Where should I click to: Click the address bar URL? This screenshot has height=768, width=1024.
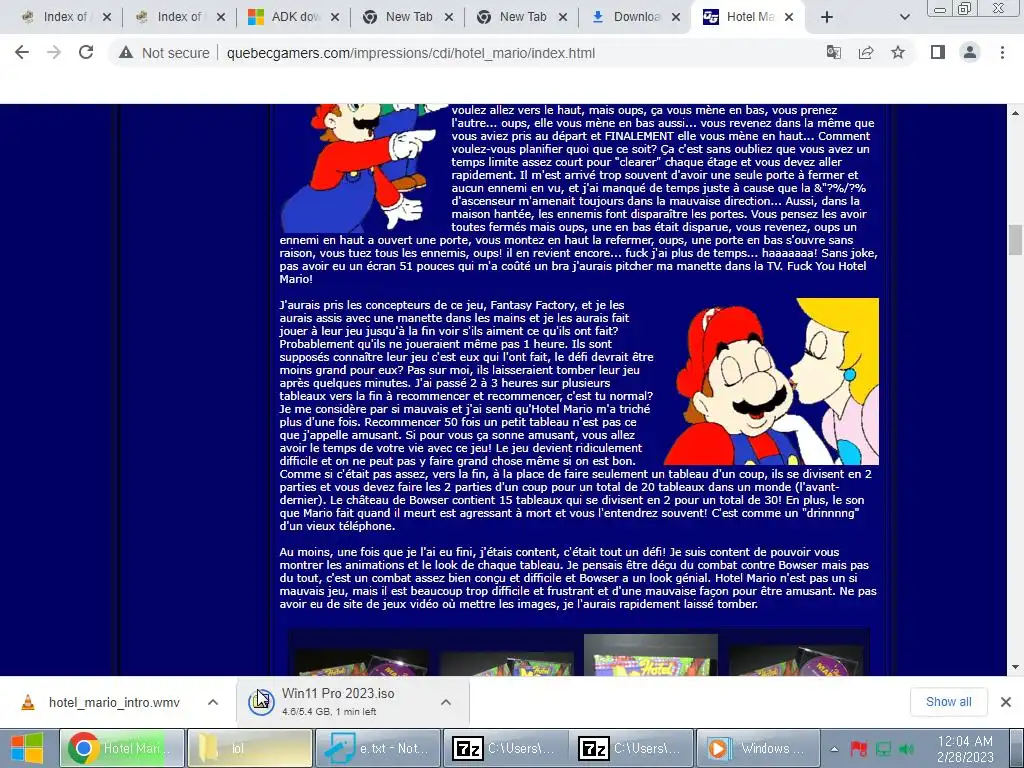point(410,53)
